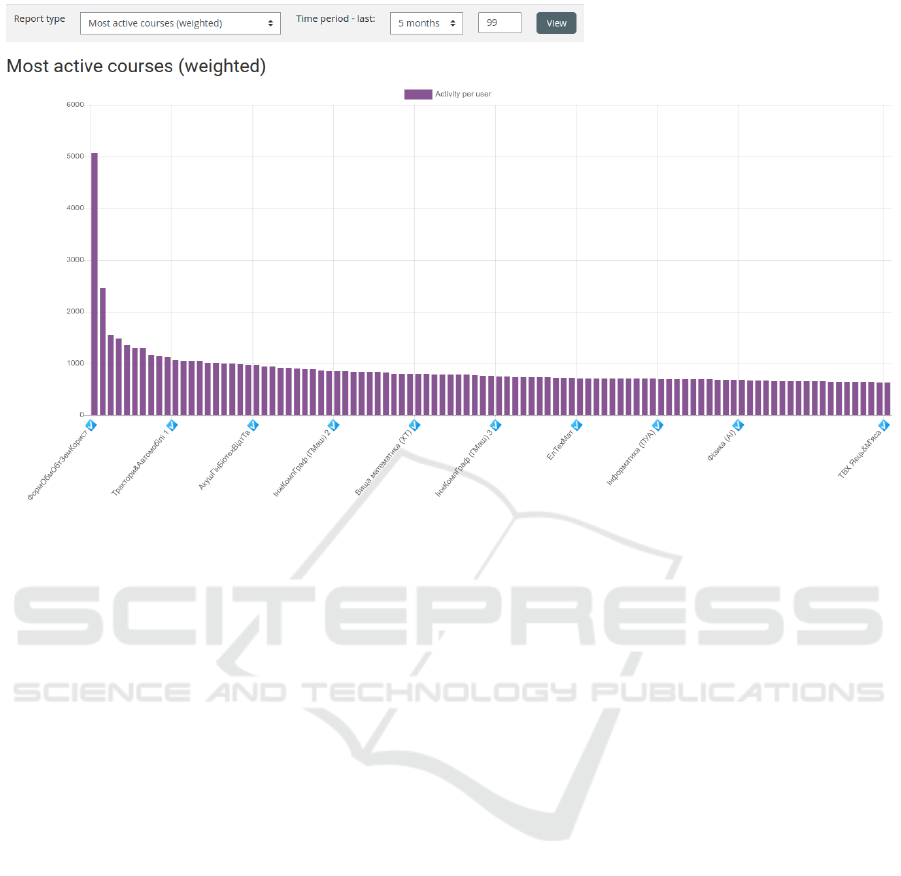Click the icon beside АкушГінБіотехВідтТв label
Viewport: 901px width, 876px height.
point(253,425)
